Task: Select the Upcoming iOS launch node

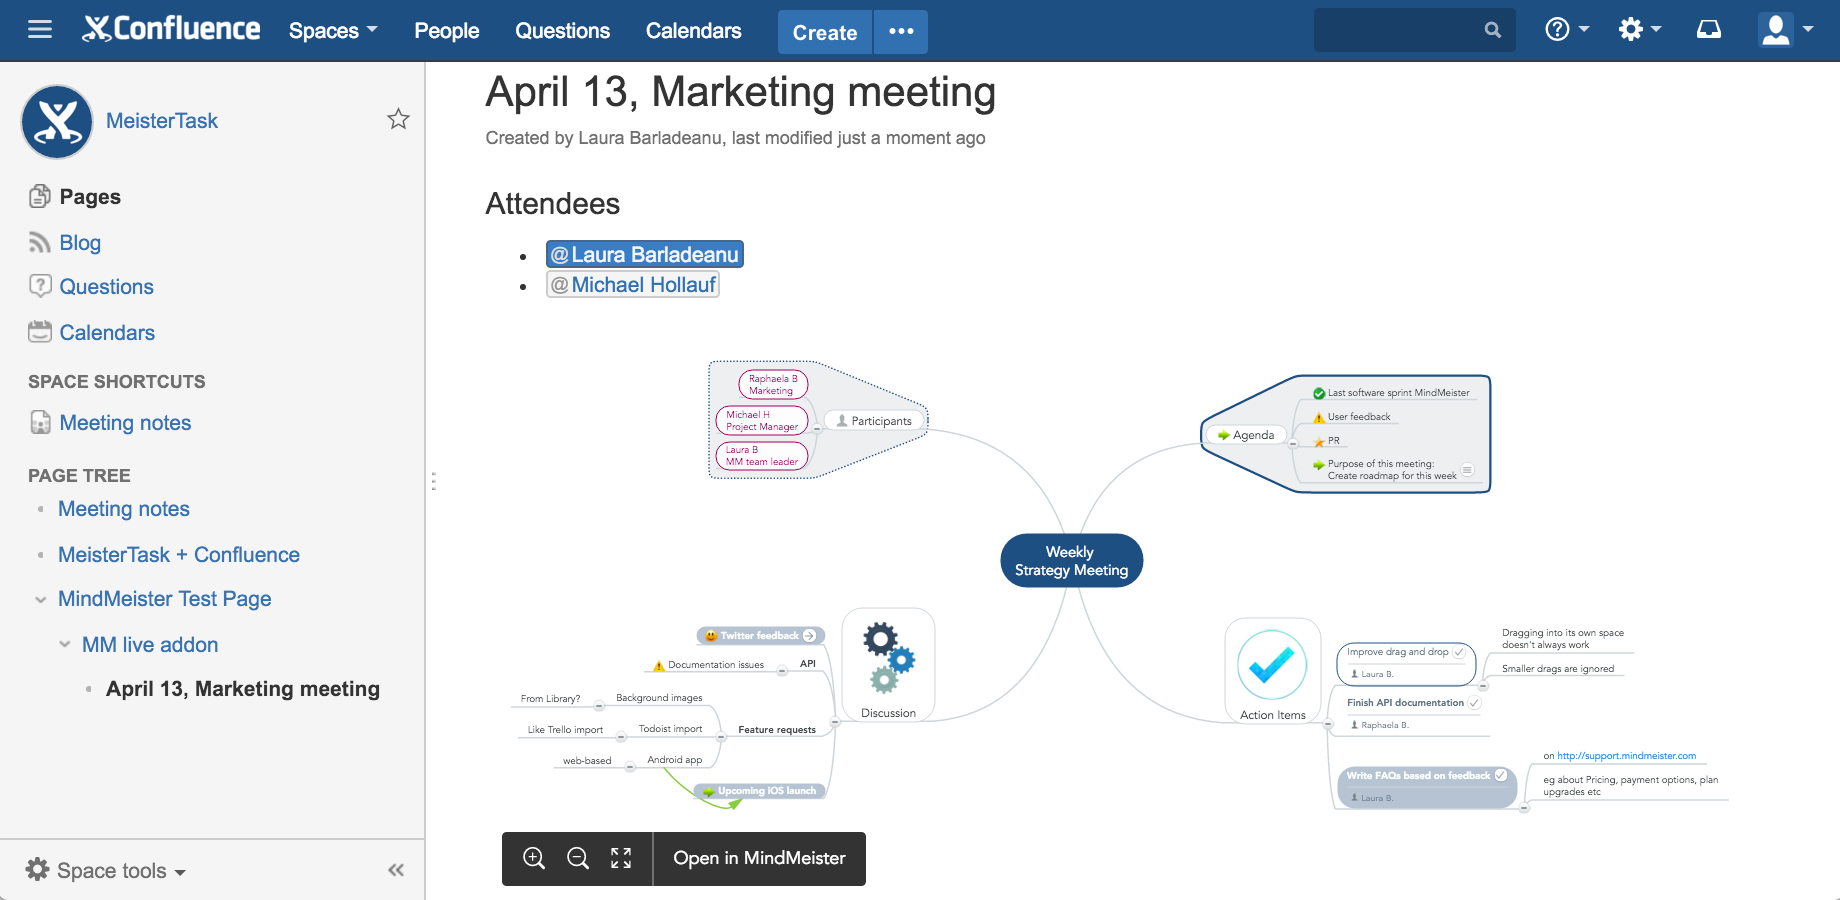Action: [761, 791]
